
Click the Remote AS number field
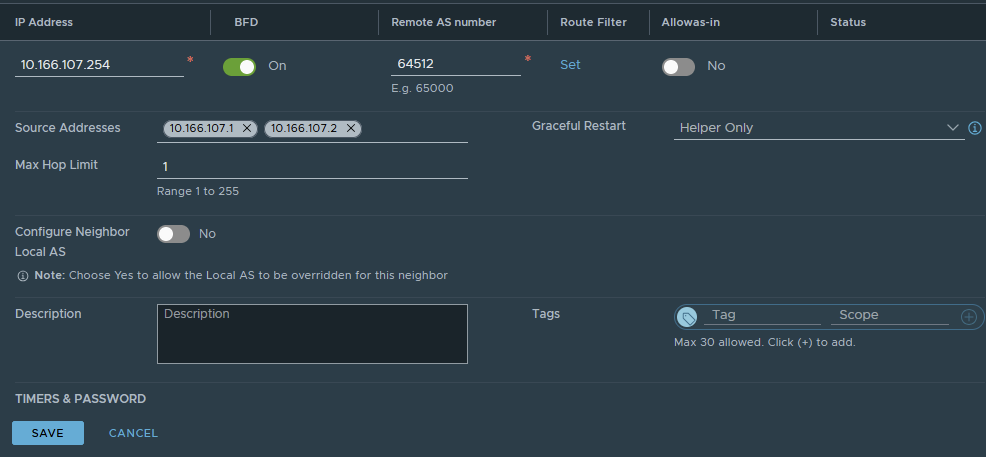455,65
